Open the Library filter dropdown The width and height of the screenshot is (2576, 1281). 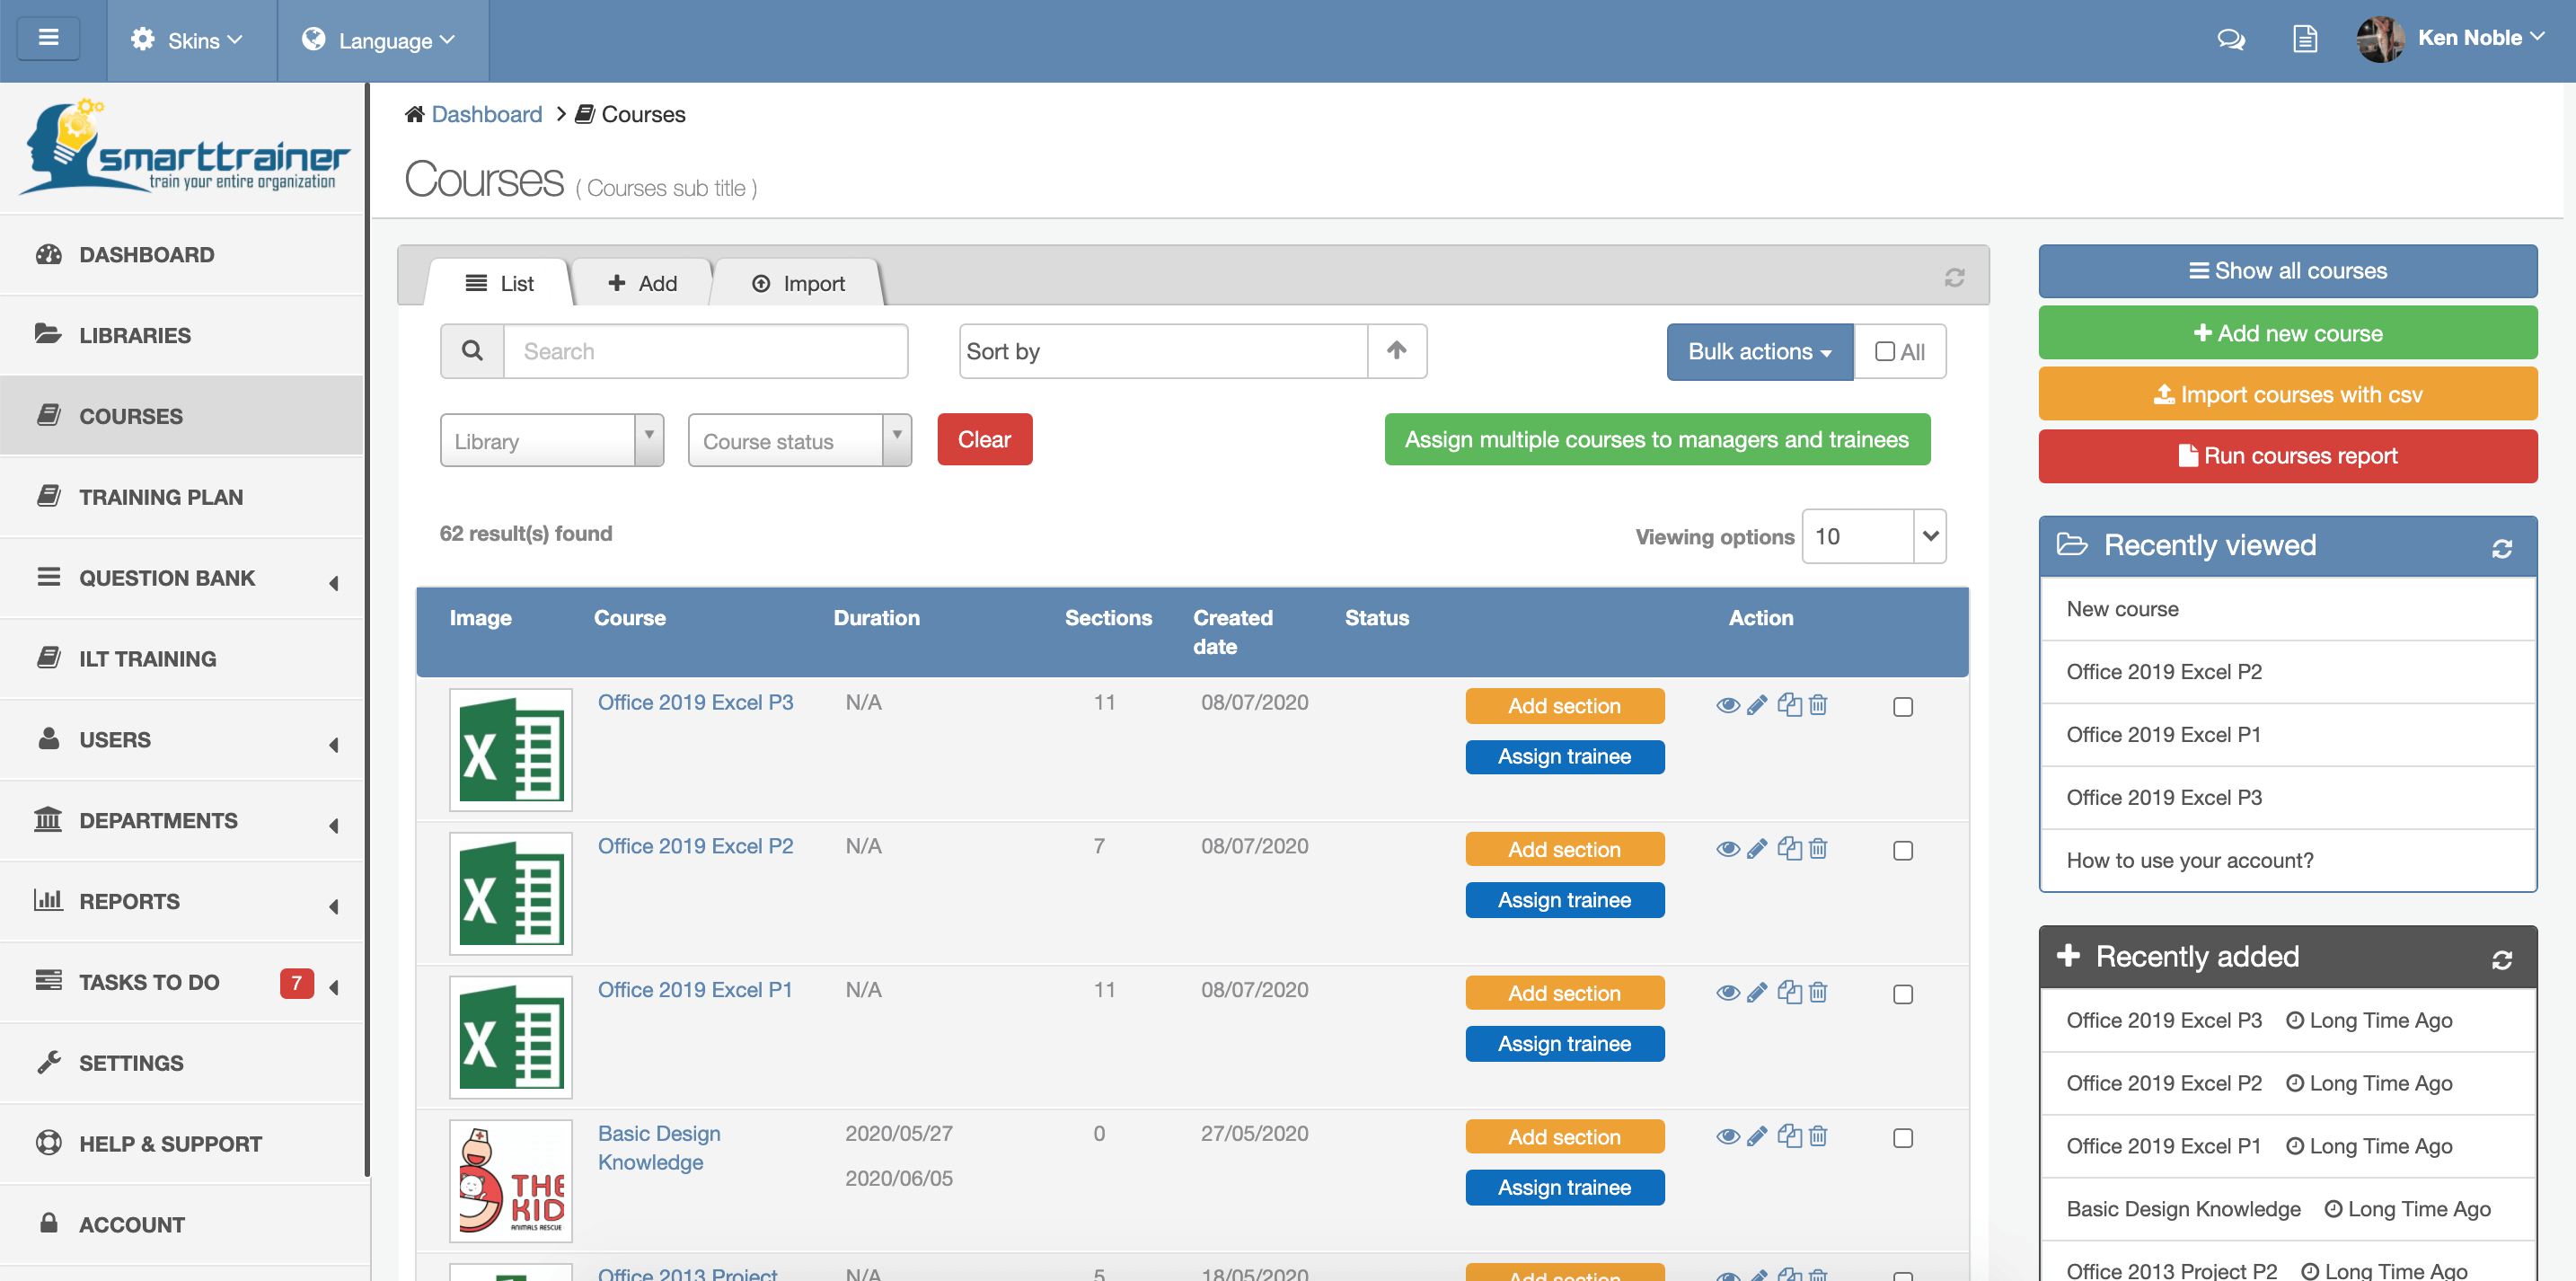pyautogui.click(x=552, y=440)
